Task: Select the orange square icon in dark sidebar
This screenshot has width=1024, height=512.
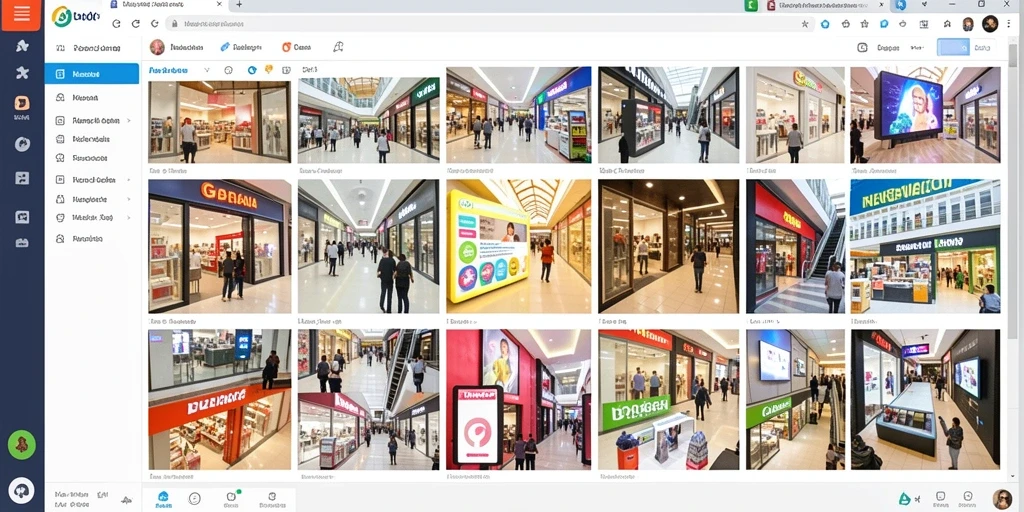Action: (x=22, y=103)
